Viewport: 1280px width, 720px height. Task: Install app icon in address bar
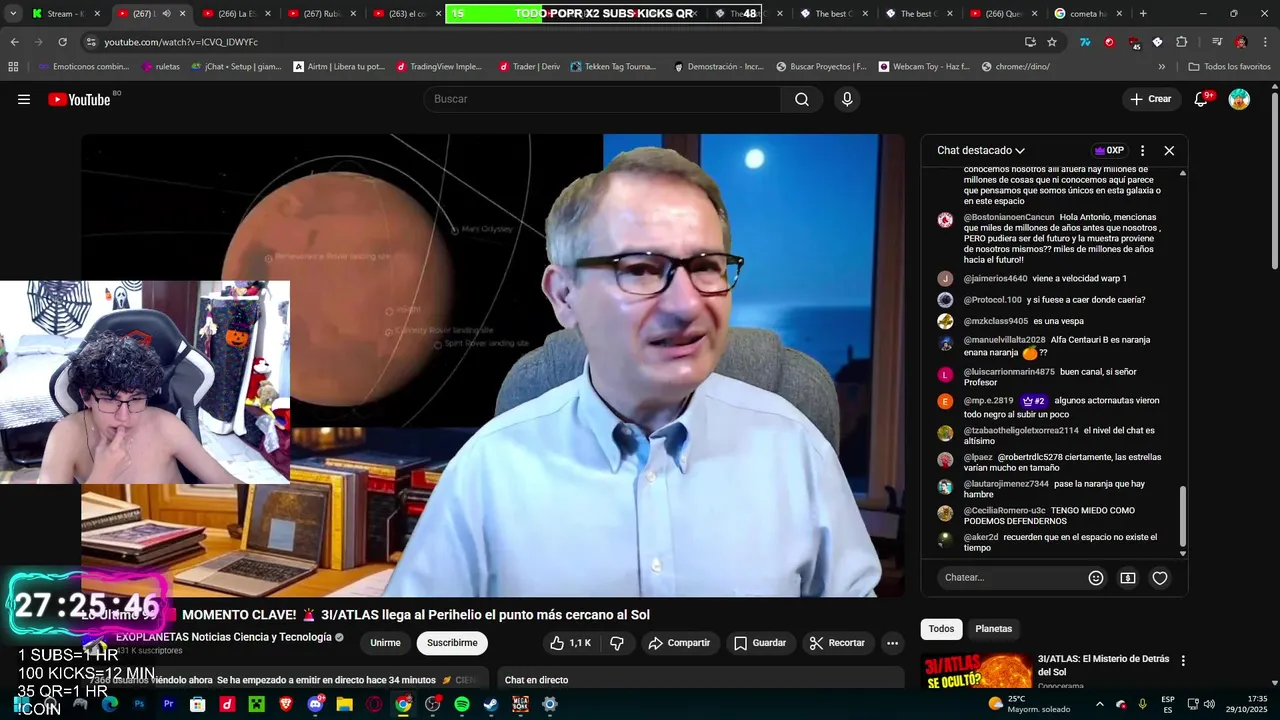click(1030, 42)
